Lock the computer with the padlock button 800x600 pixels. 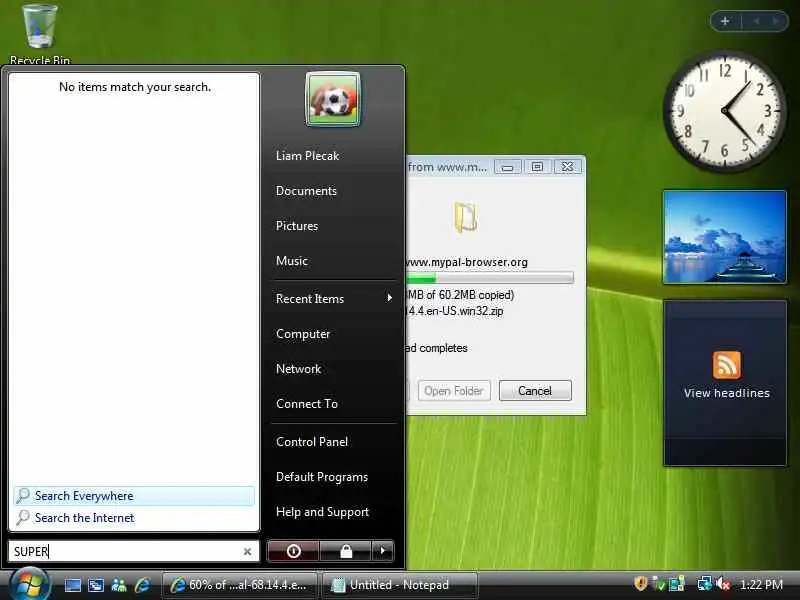(346, 551)
